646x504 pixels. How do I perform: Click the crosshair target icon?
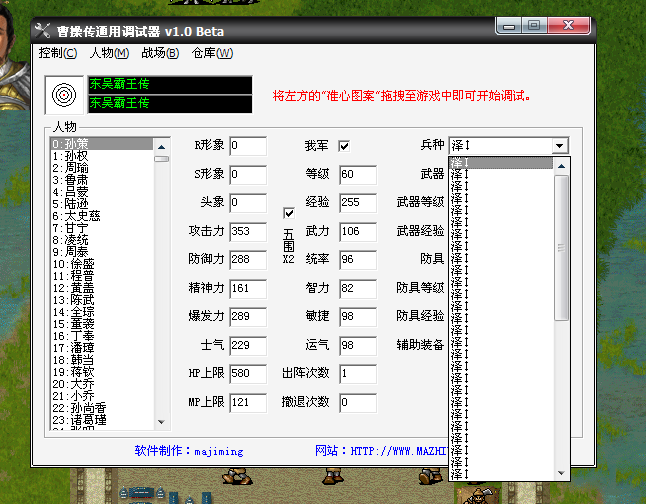pyautogui.click(x=64, y=95)
